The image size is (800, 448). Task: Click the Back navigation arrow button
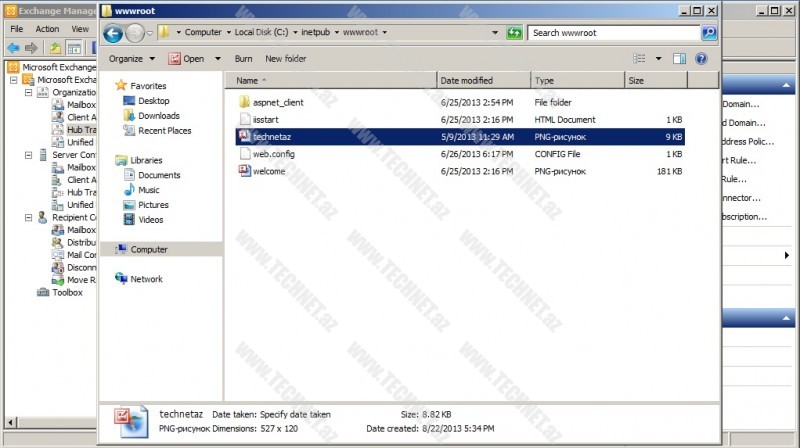[x=112, y=33]
